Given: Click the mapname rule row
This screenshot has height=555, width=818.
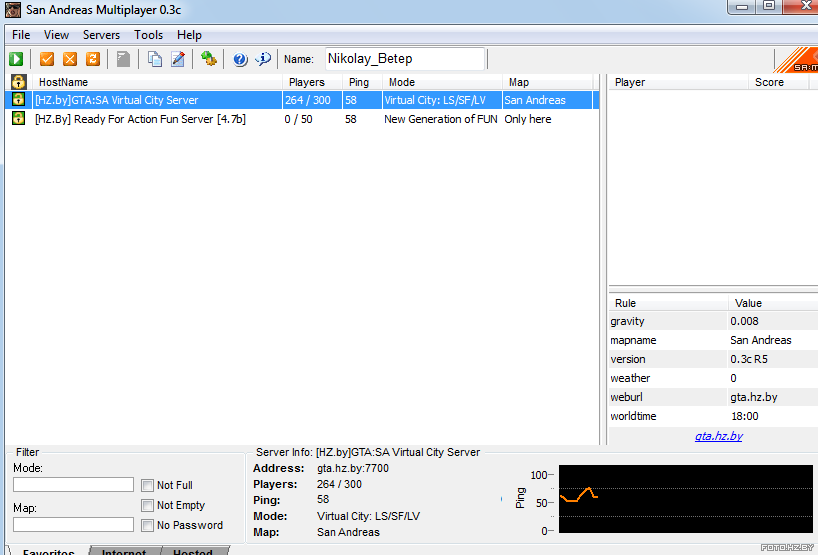Looking at the screenshot, I should [x=713, y=340].
